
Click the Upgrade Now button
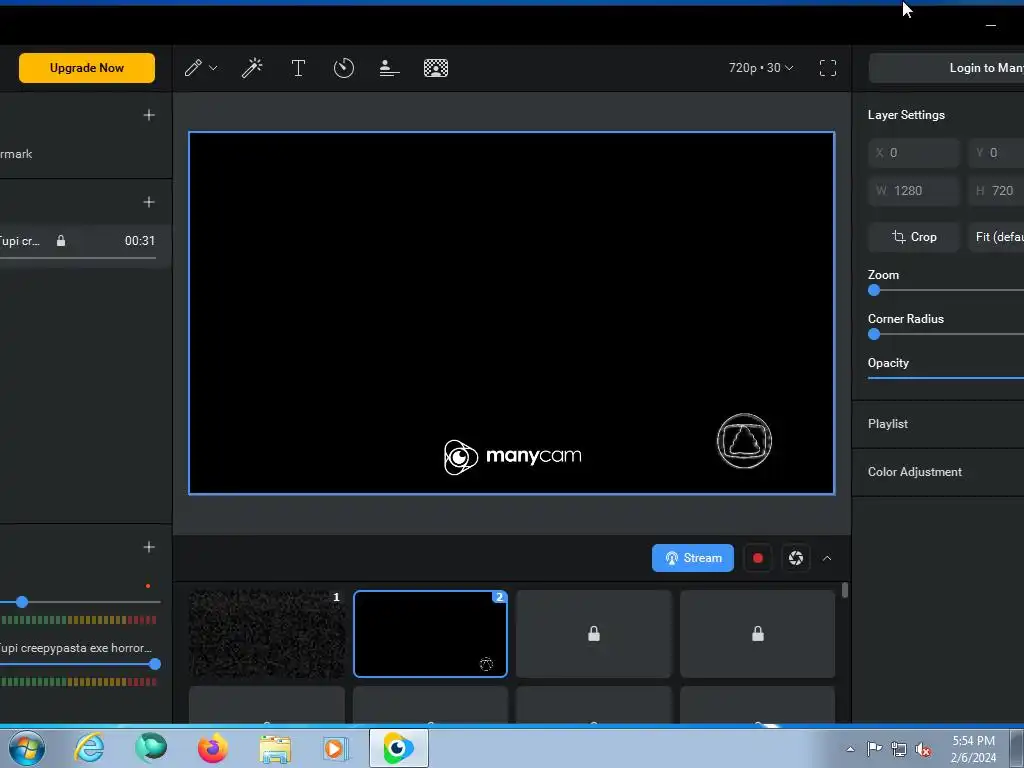(x=87, y=68)
